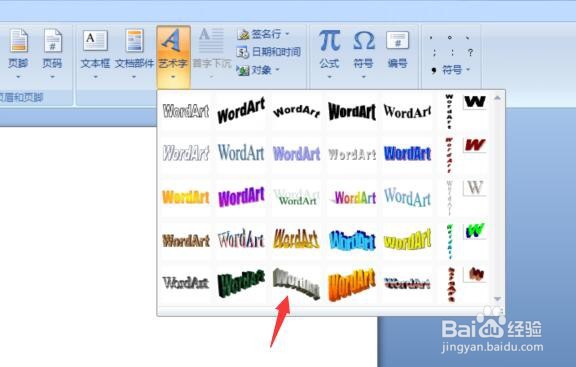Choose the bright magenta purple WordArt style
The height and width of the screenshot is (367, 576).
click(241, 197)
